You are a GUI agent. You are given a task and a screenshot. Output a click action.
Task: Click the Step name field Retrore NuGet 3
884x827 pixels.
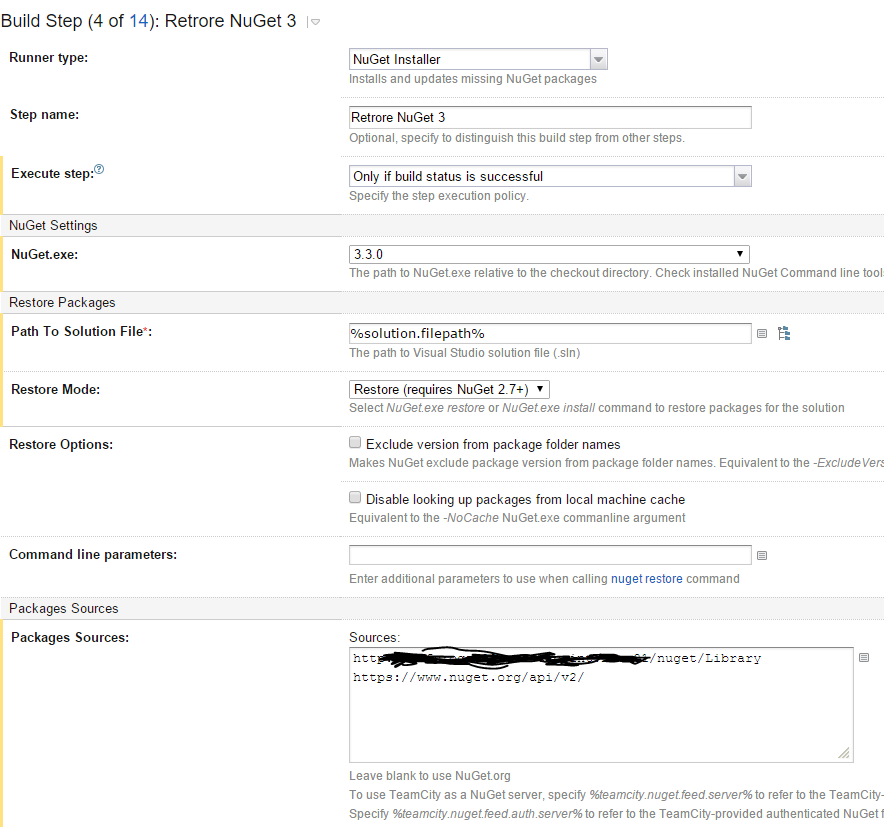550,117
